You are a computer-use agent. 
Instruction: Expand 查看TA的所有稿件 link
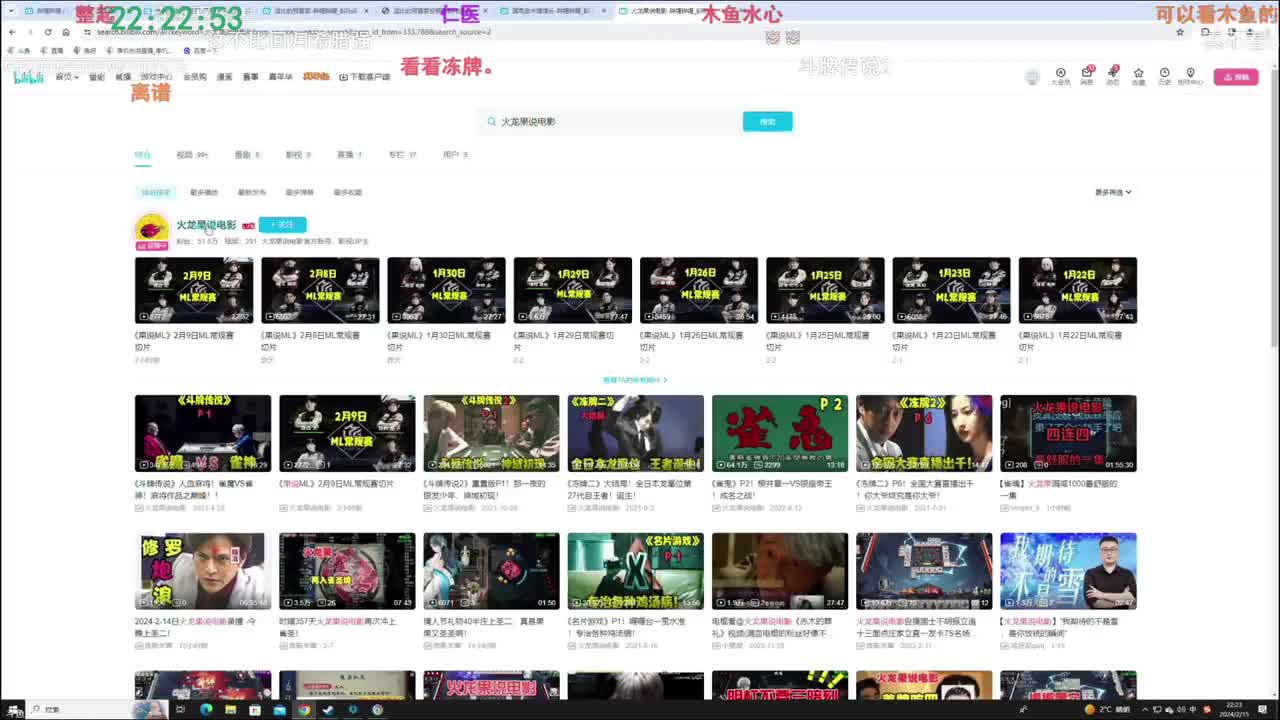point(635,380)
